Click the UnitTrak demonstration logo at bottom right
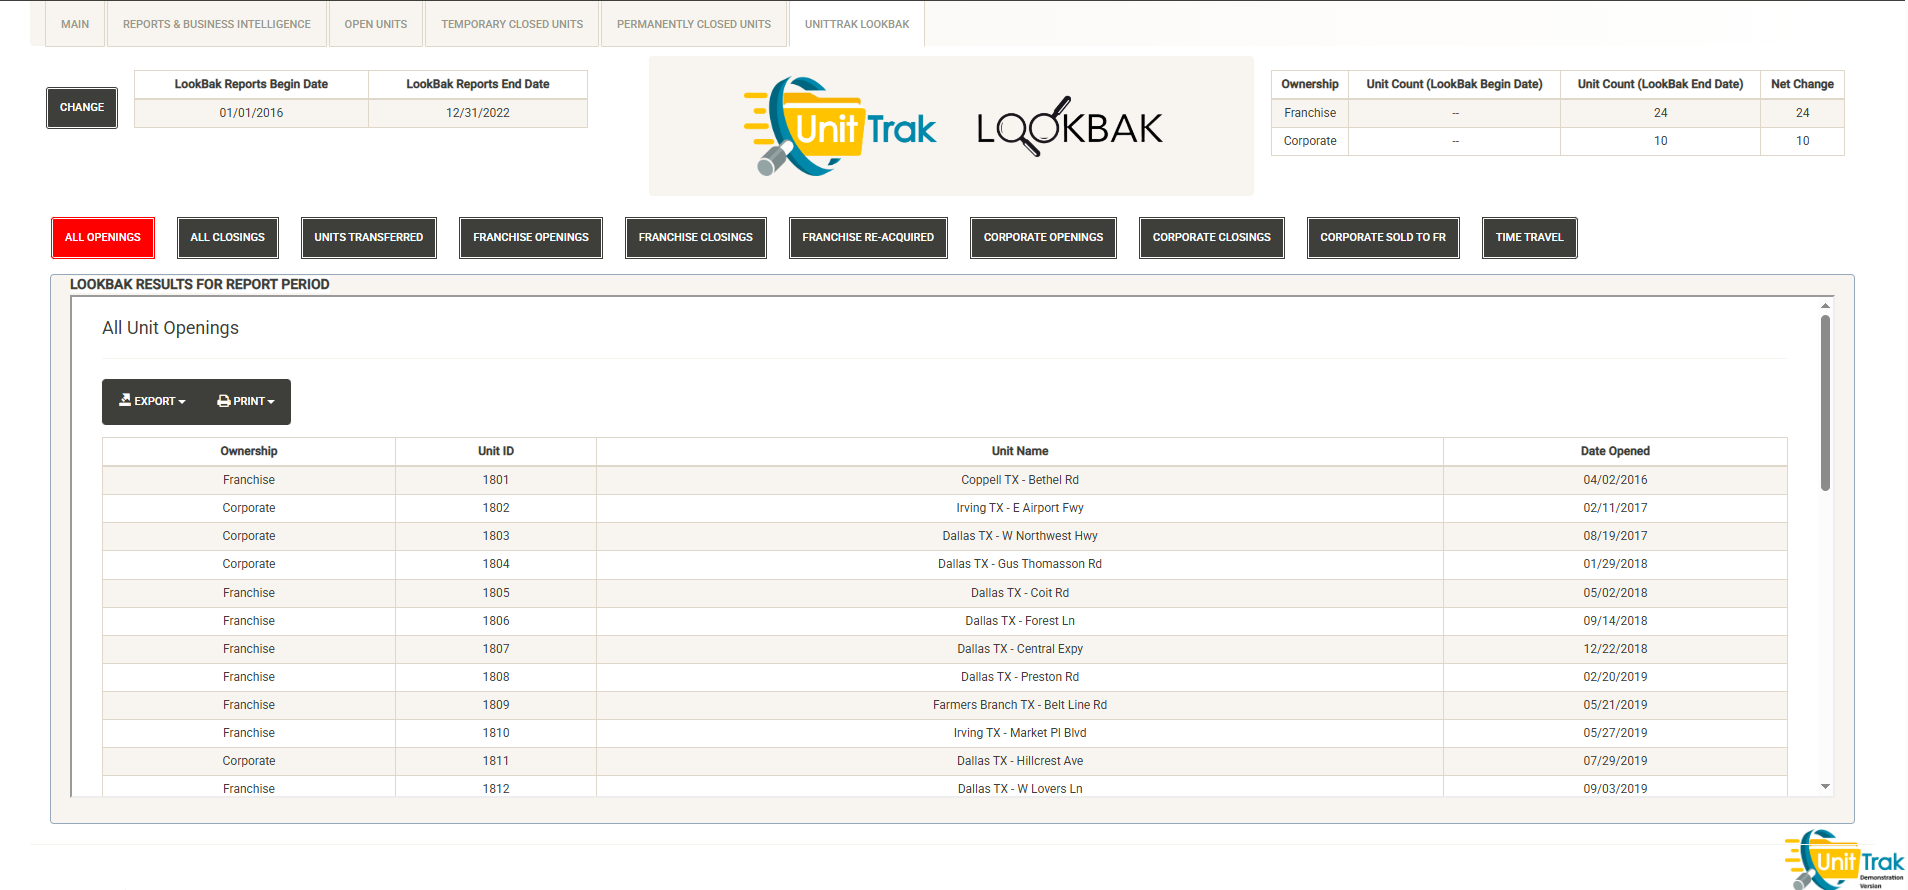 coord(1845,860)
